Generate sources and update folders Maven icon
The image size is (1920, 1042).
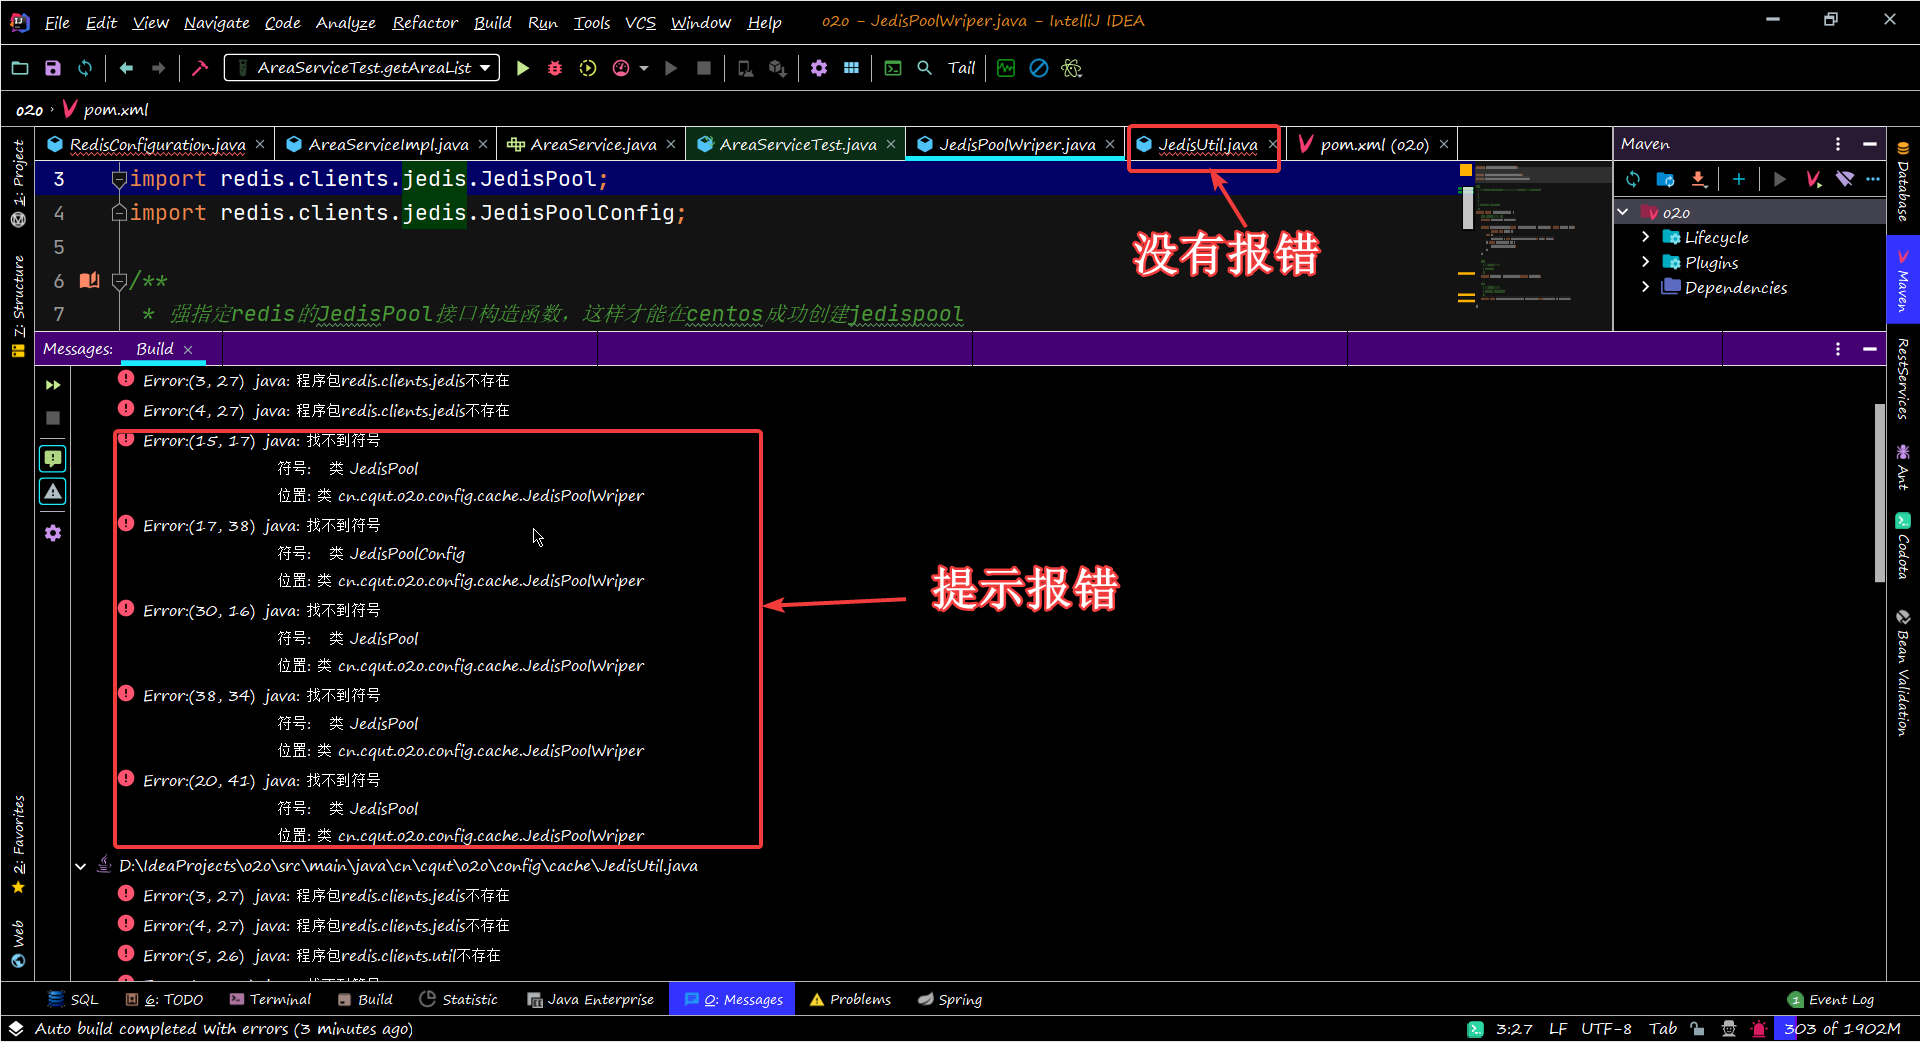point(1665,179)
